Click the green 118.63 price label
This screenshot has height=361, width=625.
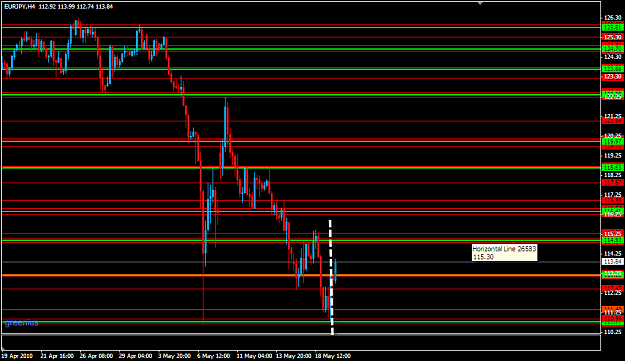tap(613, 167)
